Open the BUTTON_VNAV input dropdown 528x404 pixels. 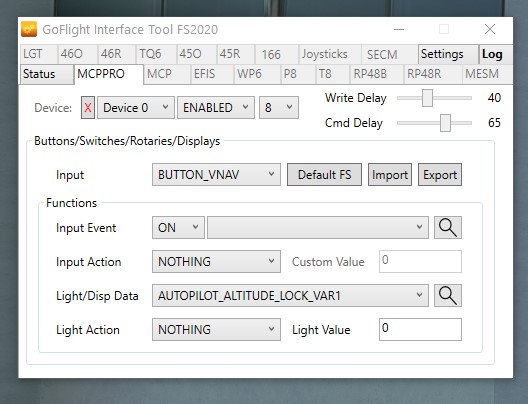[x=216, y=175]
